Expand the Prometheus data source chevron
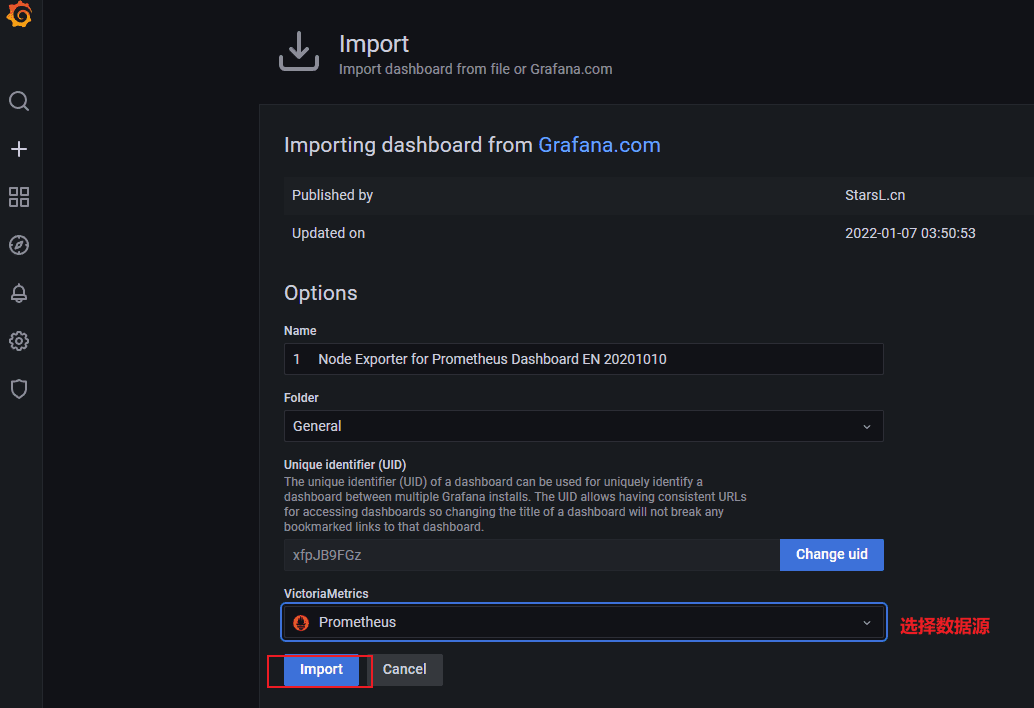 click(x=866, y=622)
